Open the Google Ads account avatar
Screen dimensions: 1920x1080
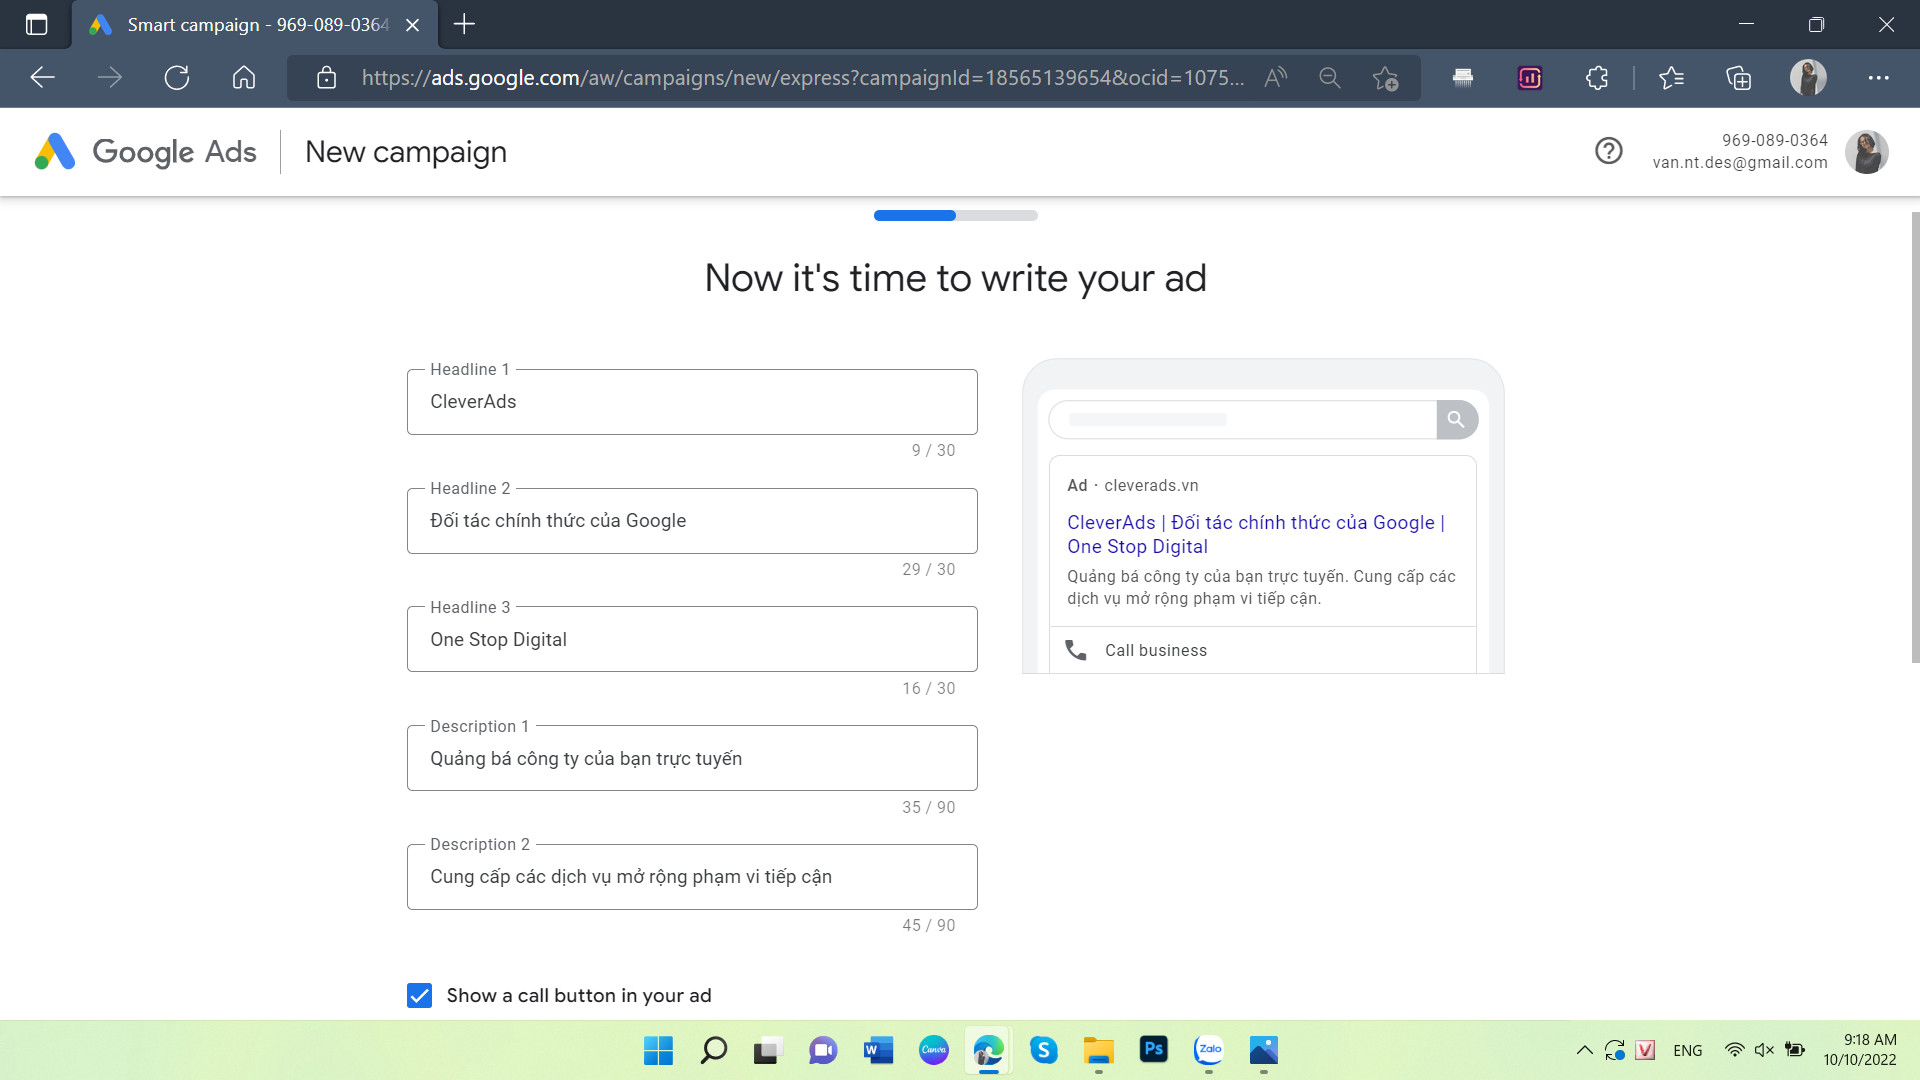1866,152
